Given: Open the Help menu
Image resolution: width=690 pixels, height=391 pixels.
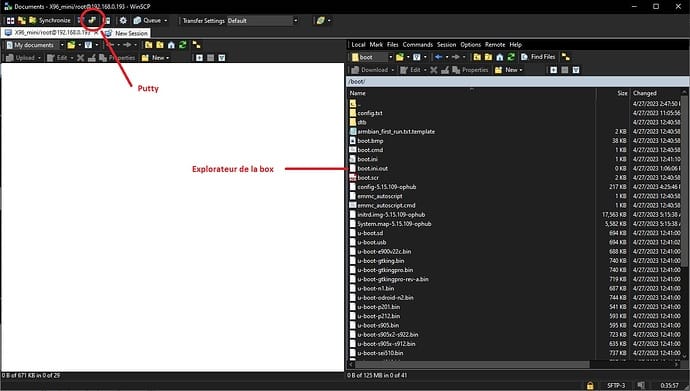Looking at the screenshot, I should (x=515, y=44).
